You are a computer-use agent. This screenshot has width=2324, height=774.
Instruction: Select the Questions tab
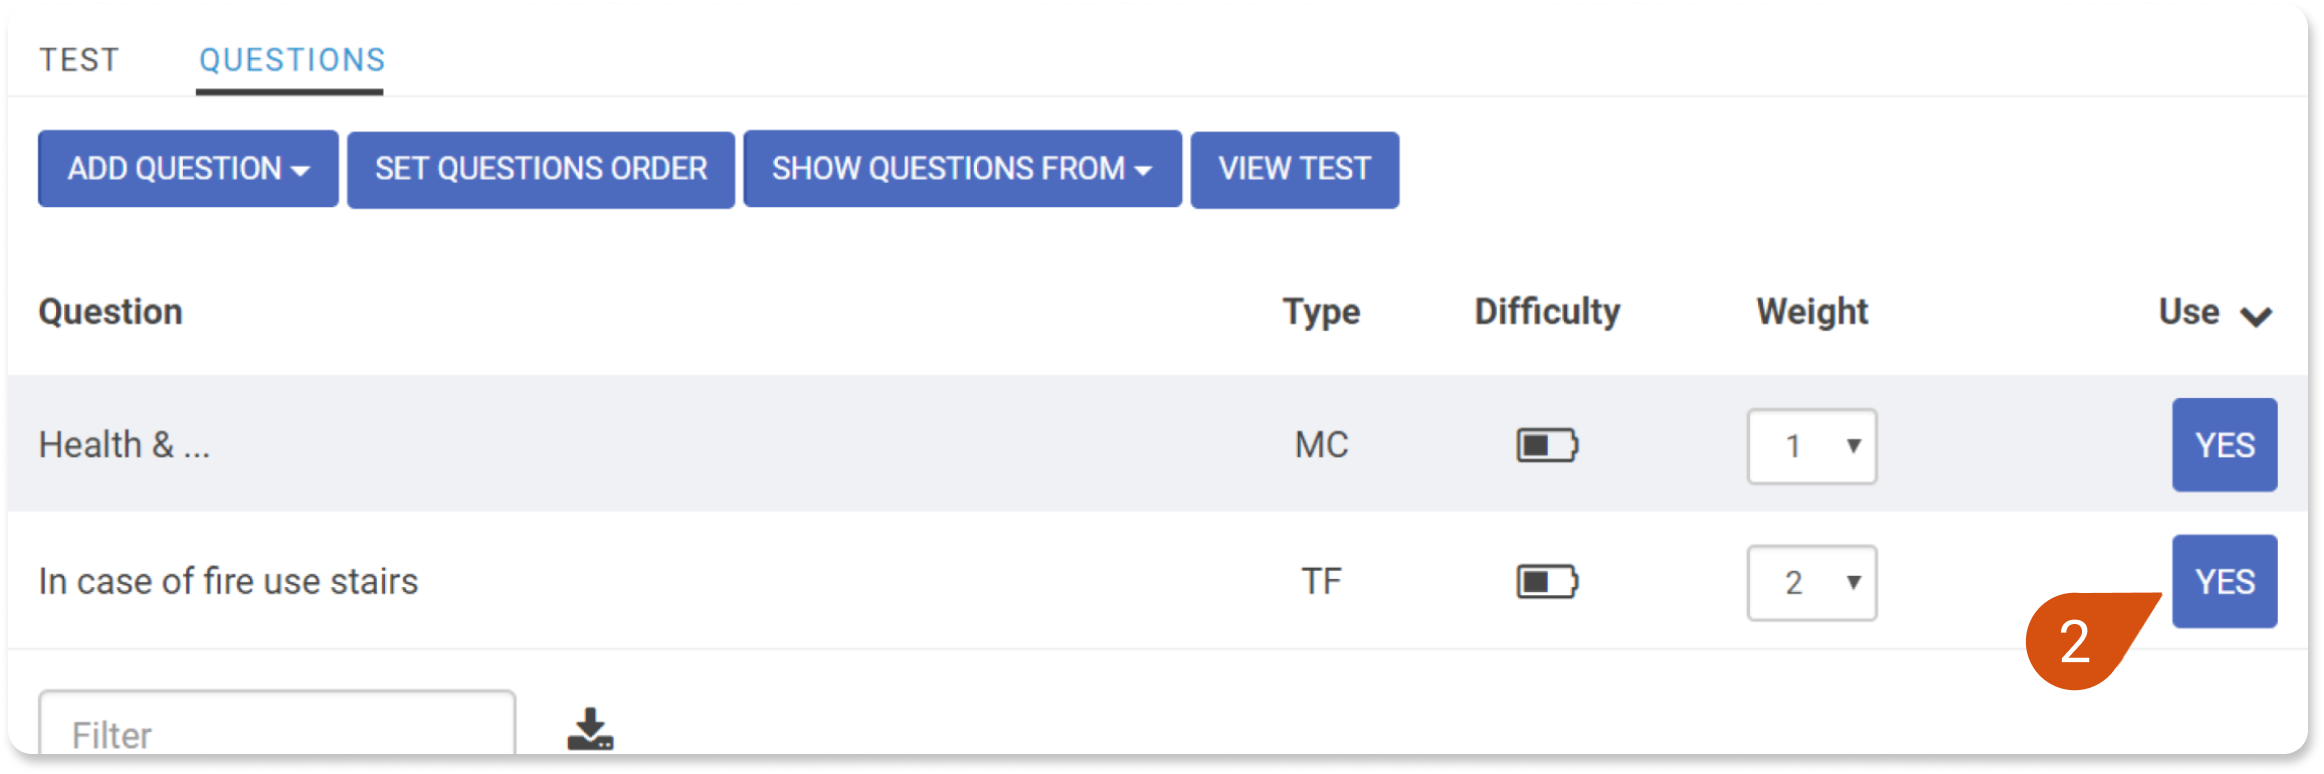[292, 60]
